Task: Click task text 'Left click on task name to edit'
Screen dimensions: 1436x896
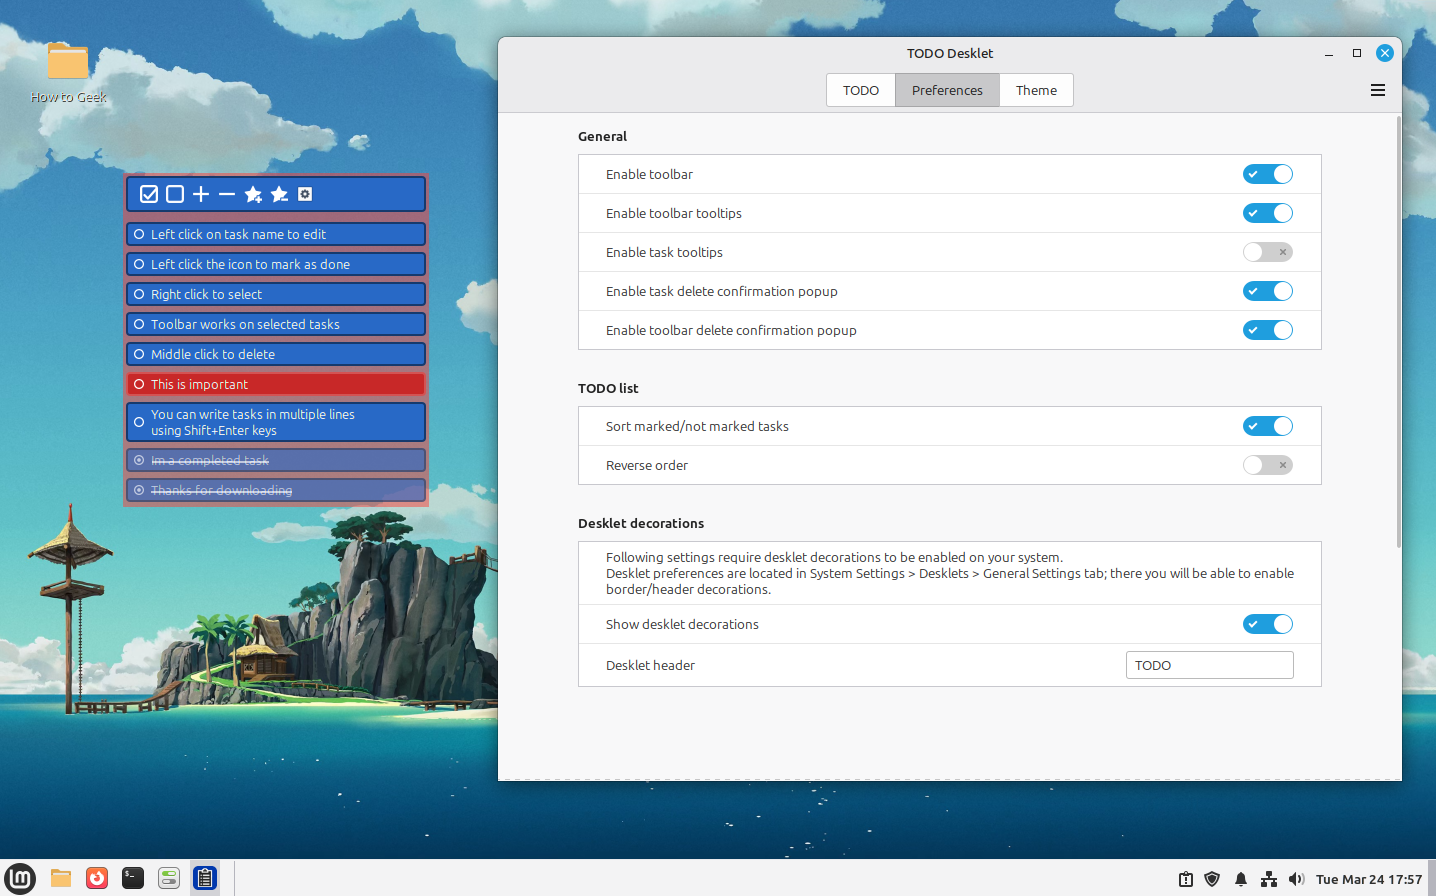Action: point(238,234)
